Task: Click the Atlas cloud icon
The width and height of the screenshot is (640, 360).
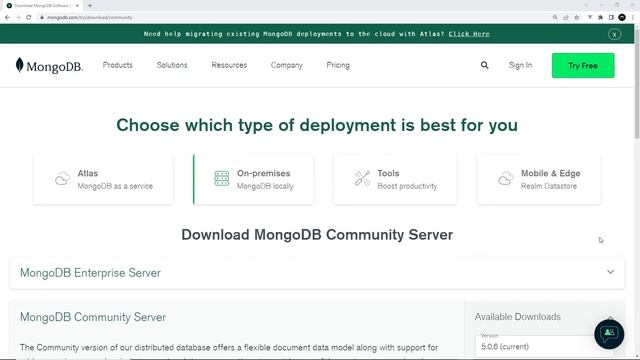Action: tap(62, 179)
